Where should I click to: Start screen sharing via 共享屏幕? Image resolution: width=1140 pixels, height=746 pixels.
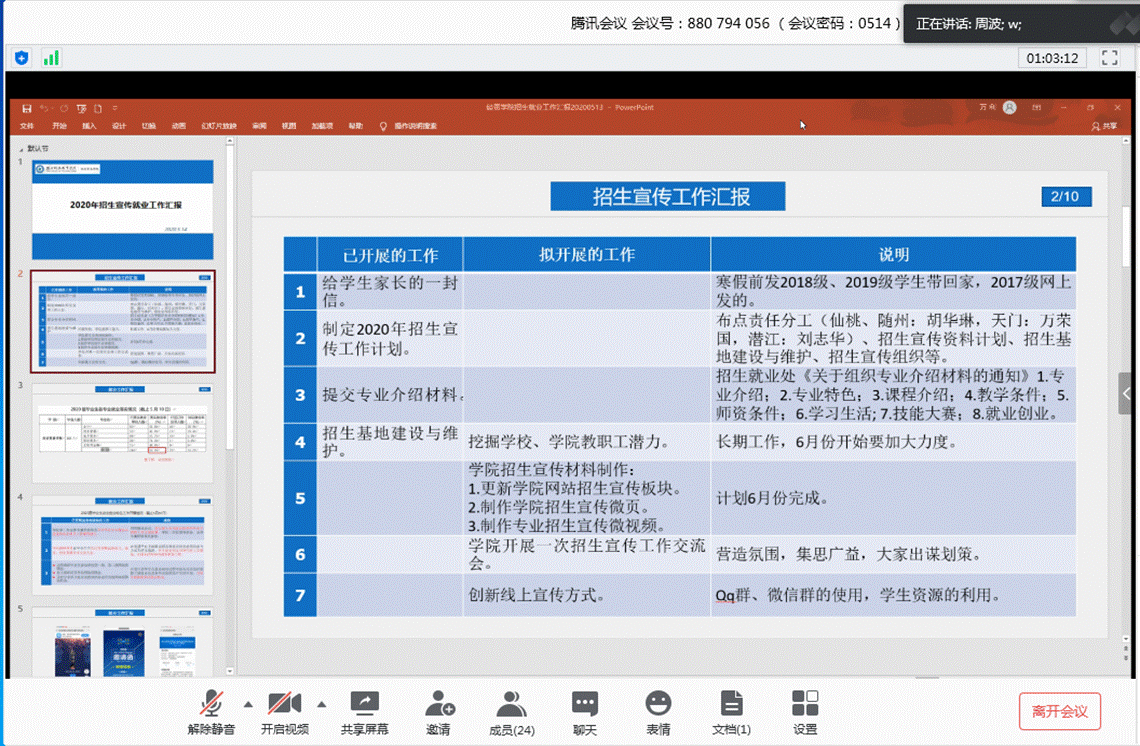coord(364,712)
